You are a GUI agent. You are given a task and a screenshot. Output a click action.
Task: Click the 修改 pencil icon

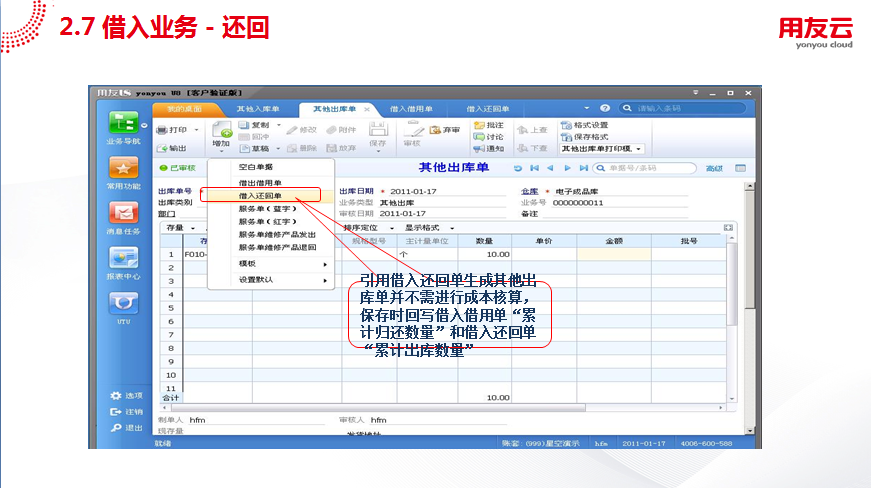tap(292, 130)
